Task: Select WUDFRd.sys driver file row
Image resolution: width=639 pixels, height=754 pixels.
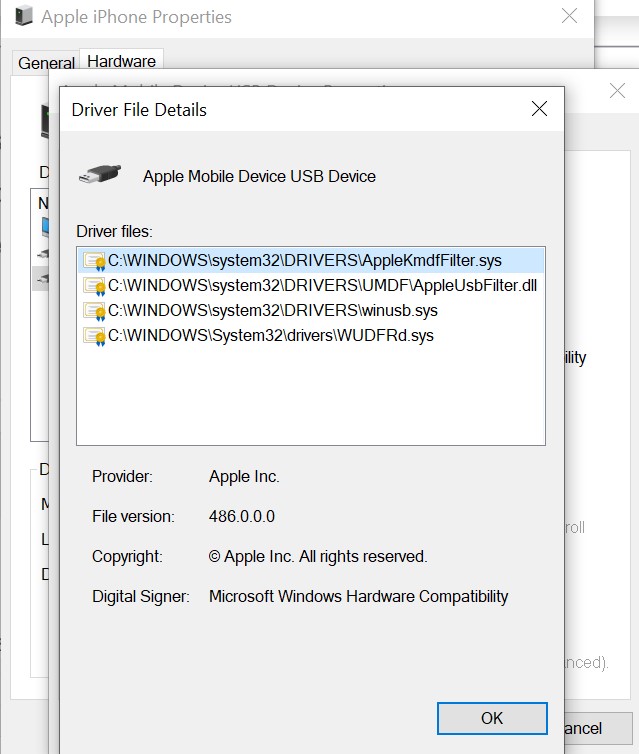Action: 311,335
